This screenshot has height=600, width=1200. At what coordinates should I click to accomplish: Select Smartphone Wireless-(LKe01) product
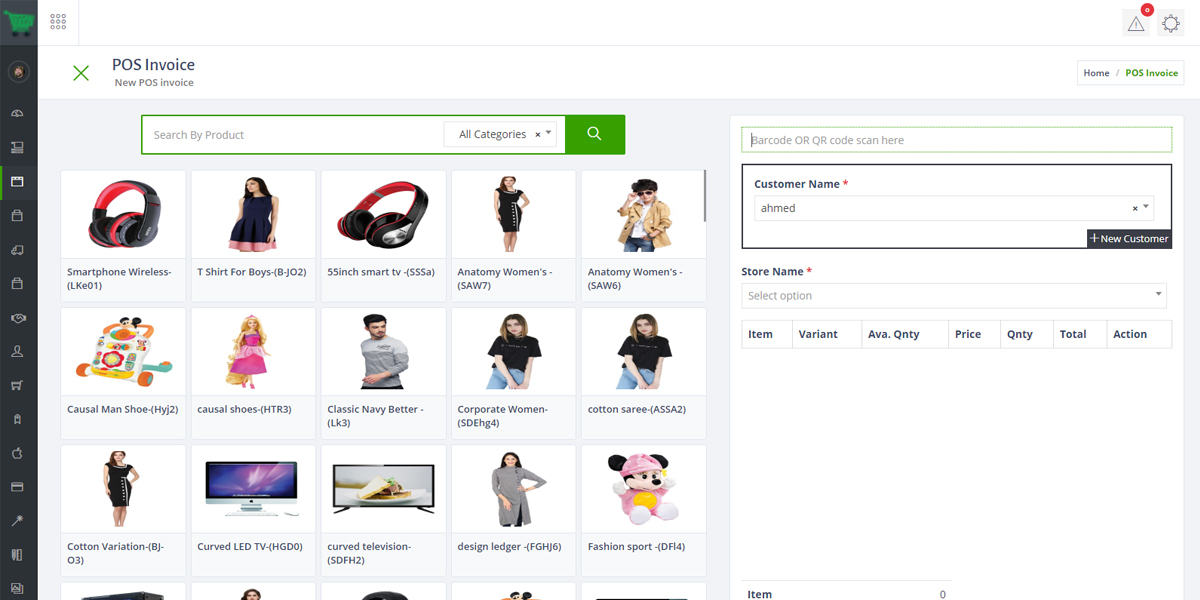pyautogui.click(x=123, y=236)
